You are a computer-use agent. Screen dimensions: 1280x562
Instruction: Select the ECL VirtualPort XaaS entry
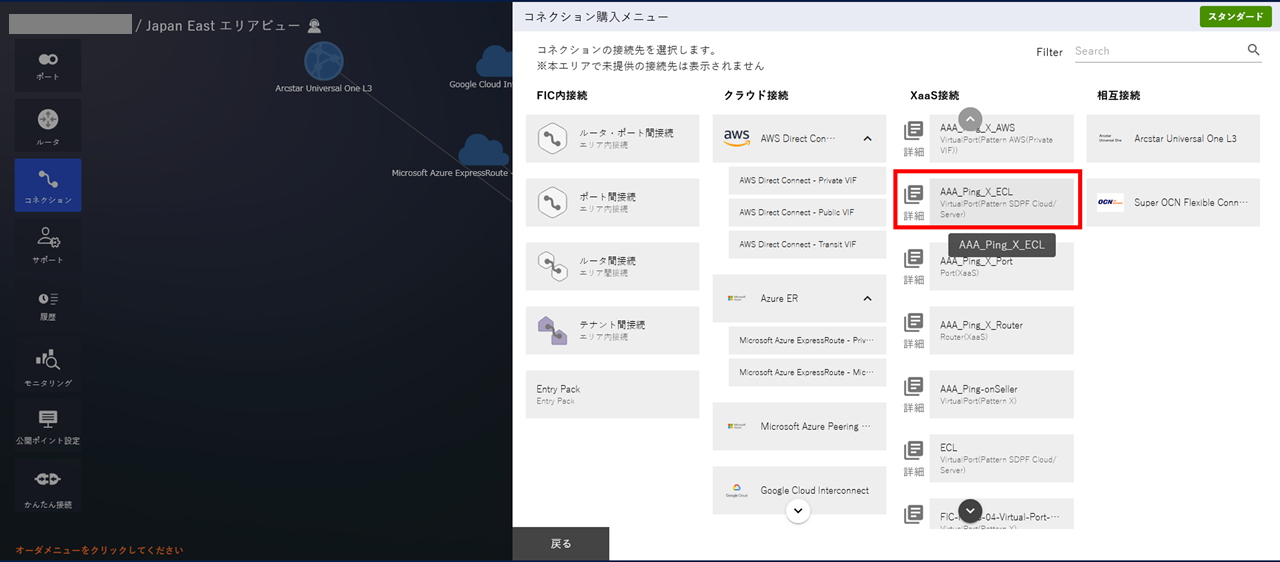pos(1002,458)
